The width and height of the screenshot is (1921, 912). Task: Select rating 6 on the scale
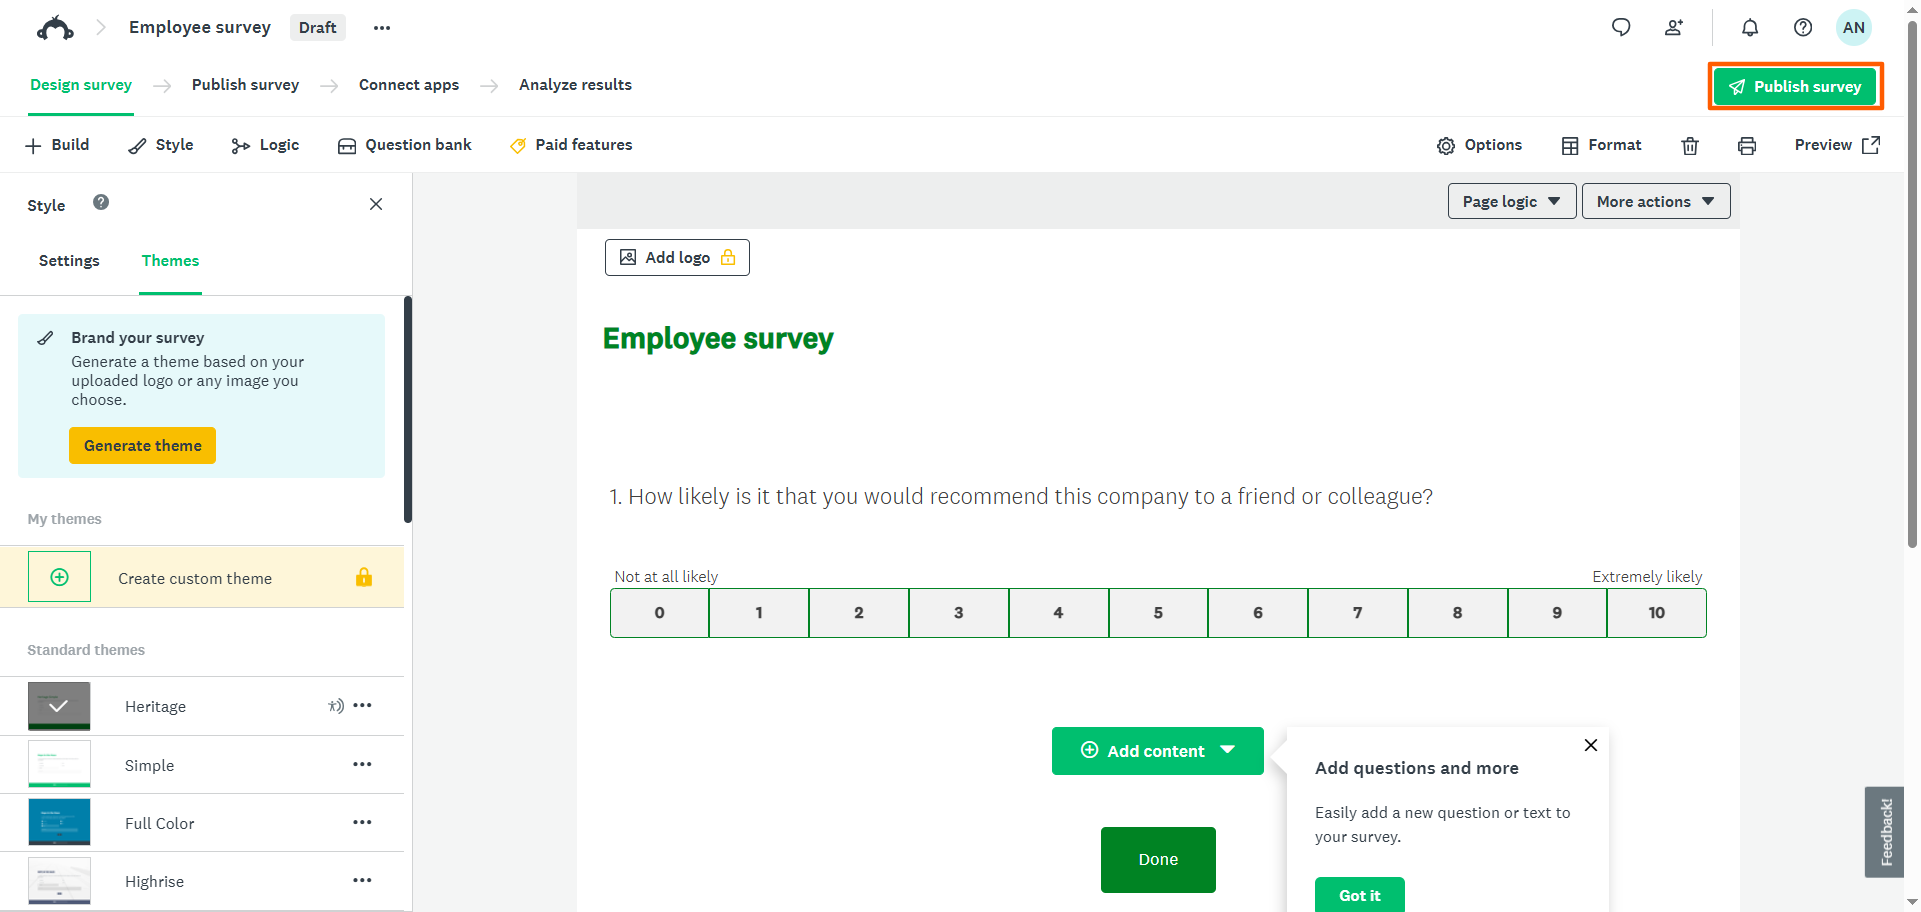1258,613
